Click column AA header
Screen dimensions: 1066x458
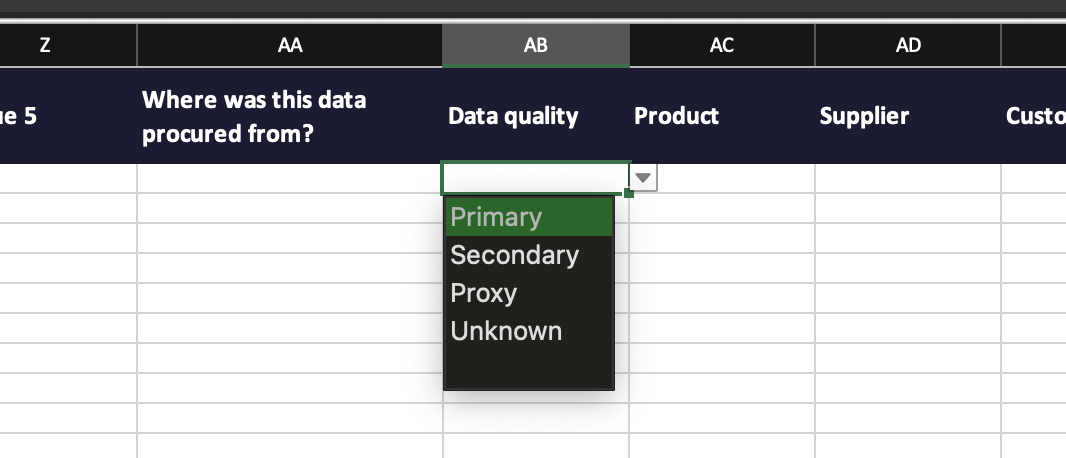(x=290, y=45)
